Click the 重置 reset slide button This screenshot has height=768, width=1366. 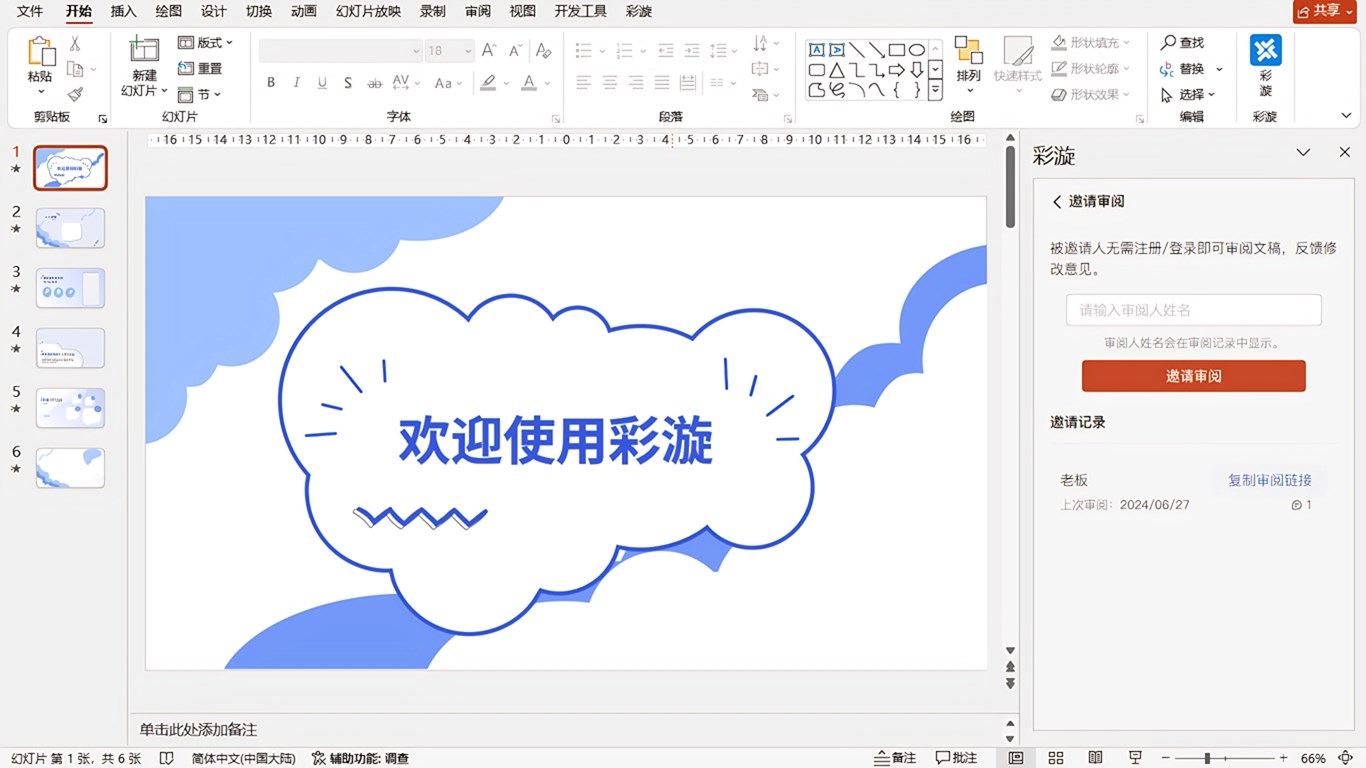(200, 69)
